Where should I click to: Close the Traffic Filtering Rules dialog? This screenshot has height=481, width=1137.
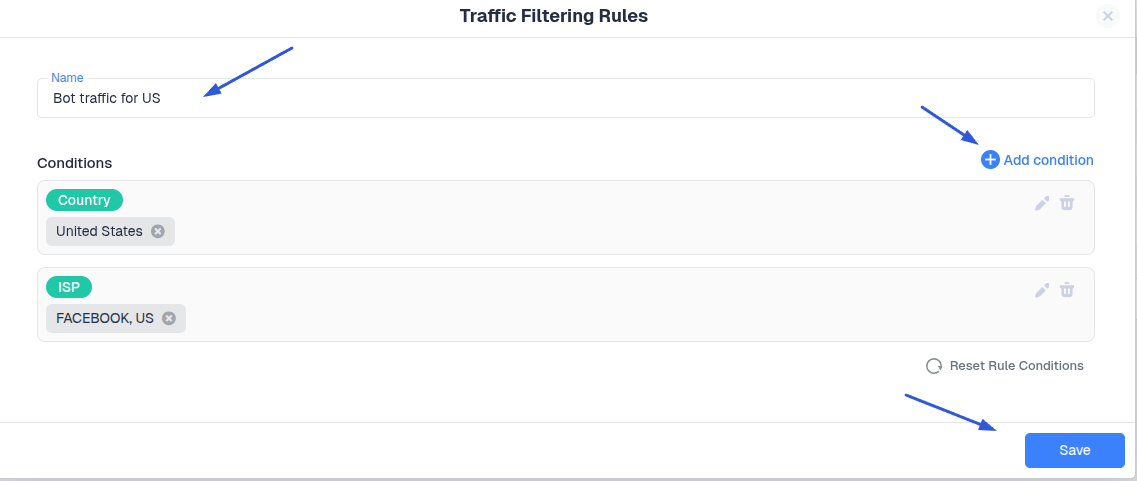[1107, 16]
